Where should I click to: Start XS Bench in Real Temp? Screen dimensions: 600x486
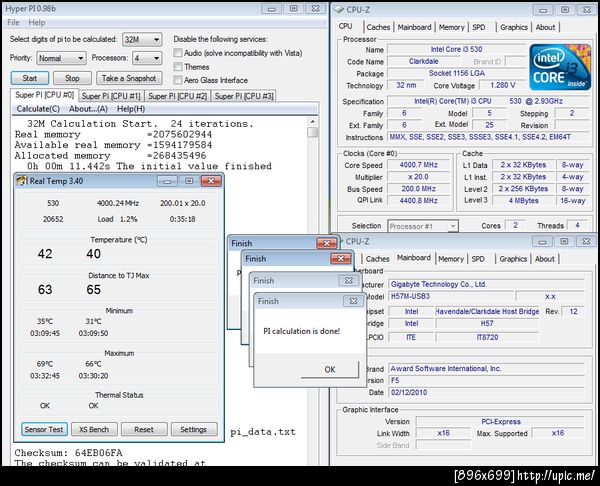point(94,430)
